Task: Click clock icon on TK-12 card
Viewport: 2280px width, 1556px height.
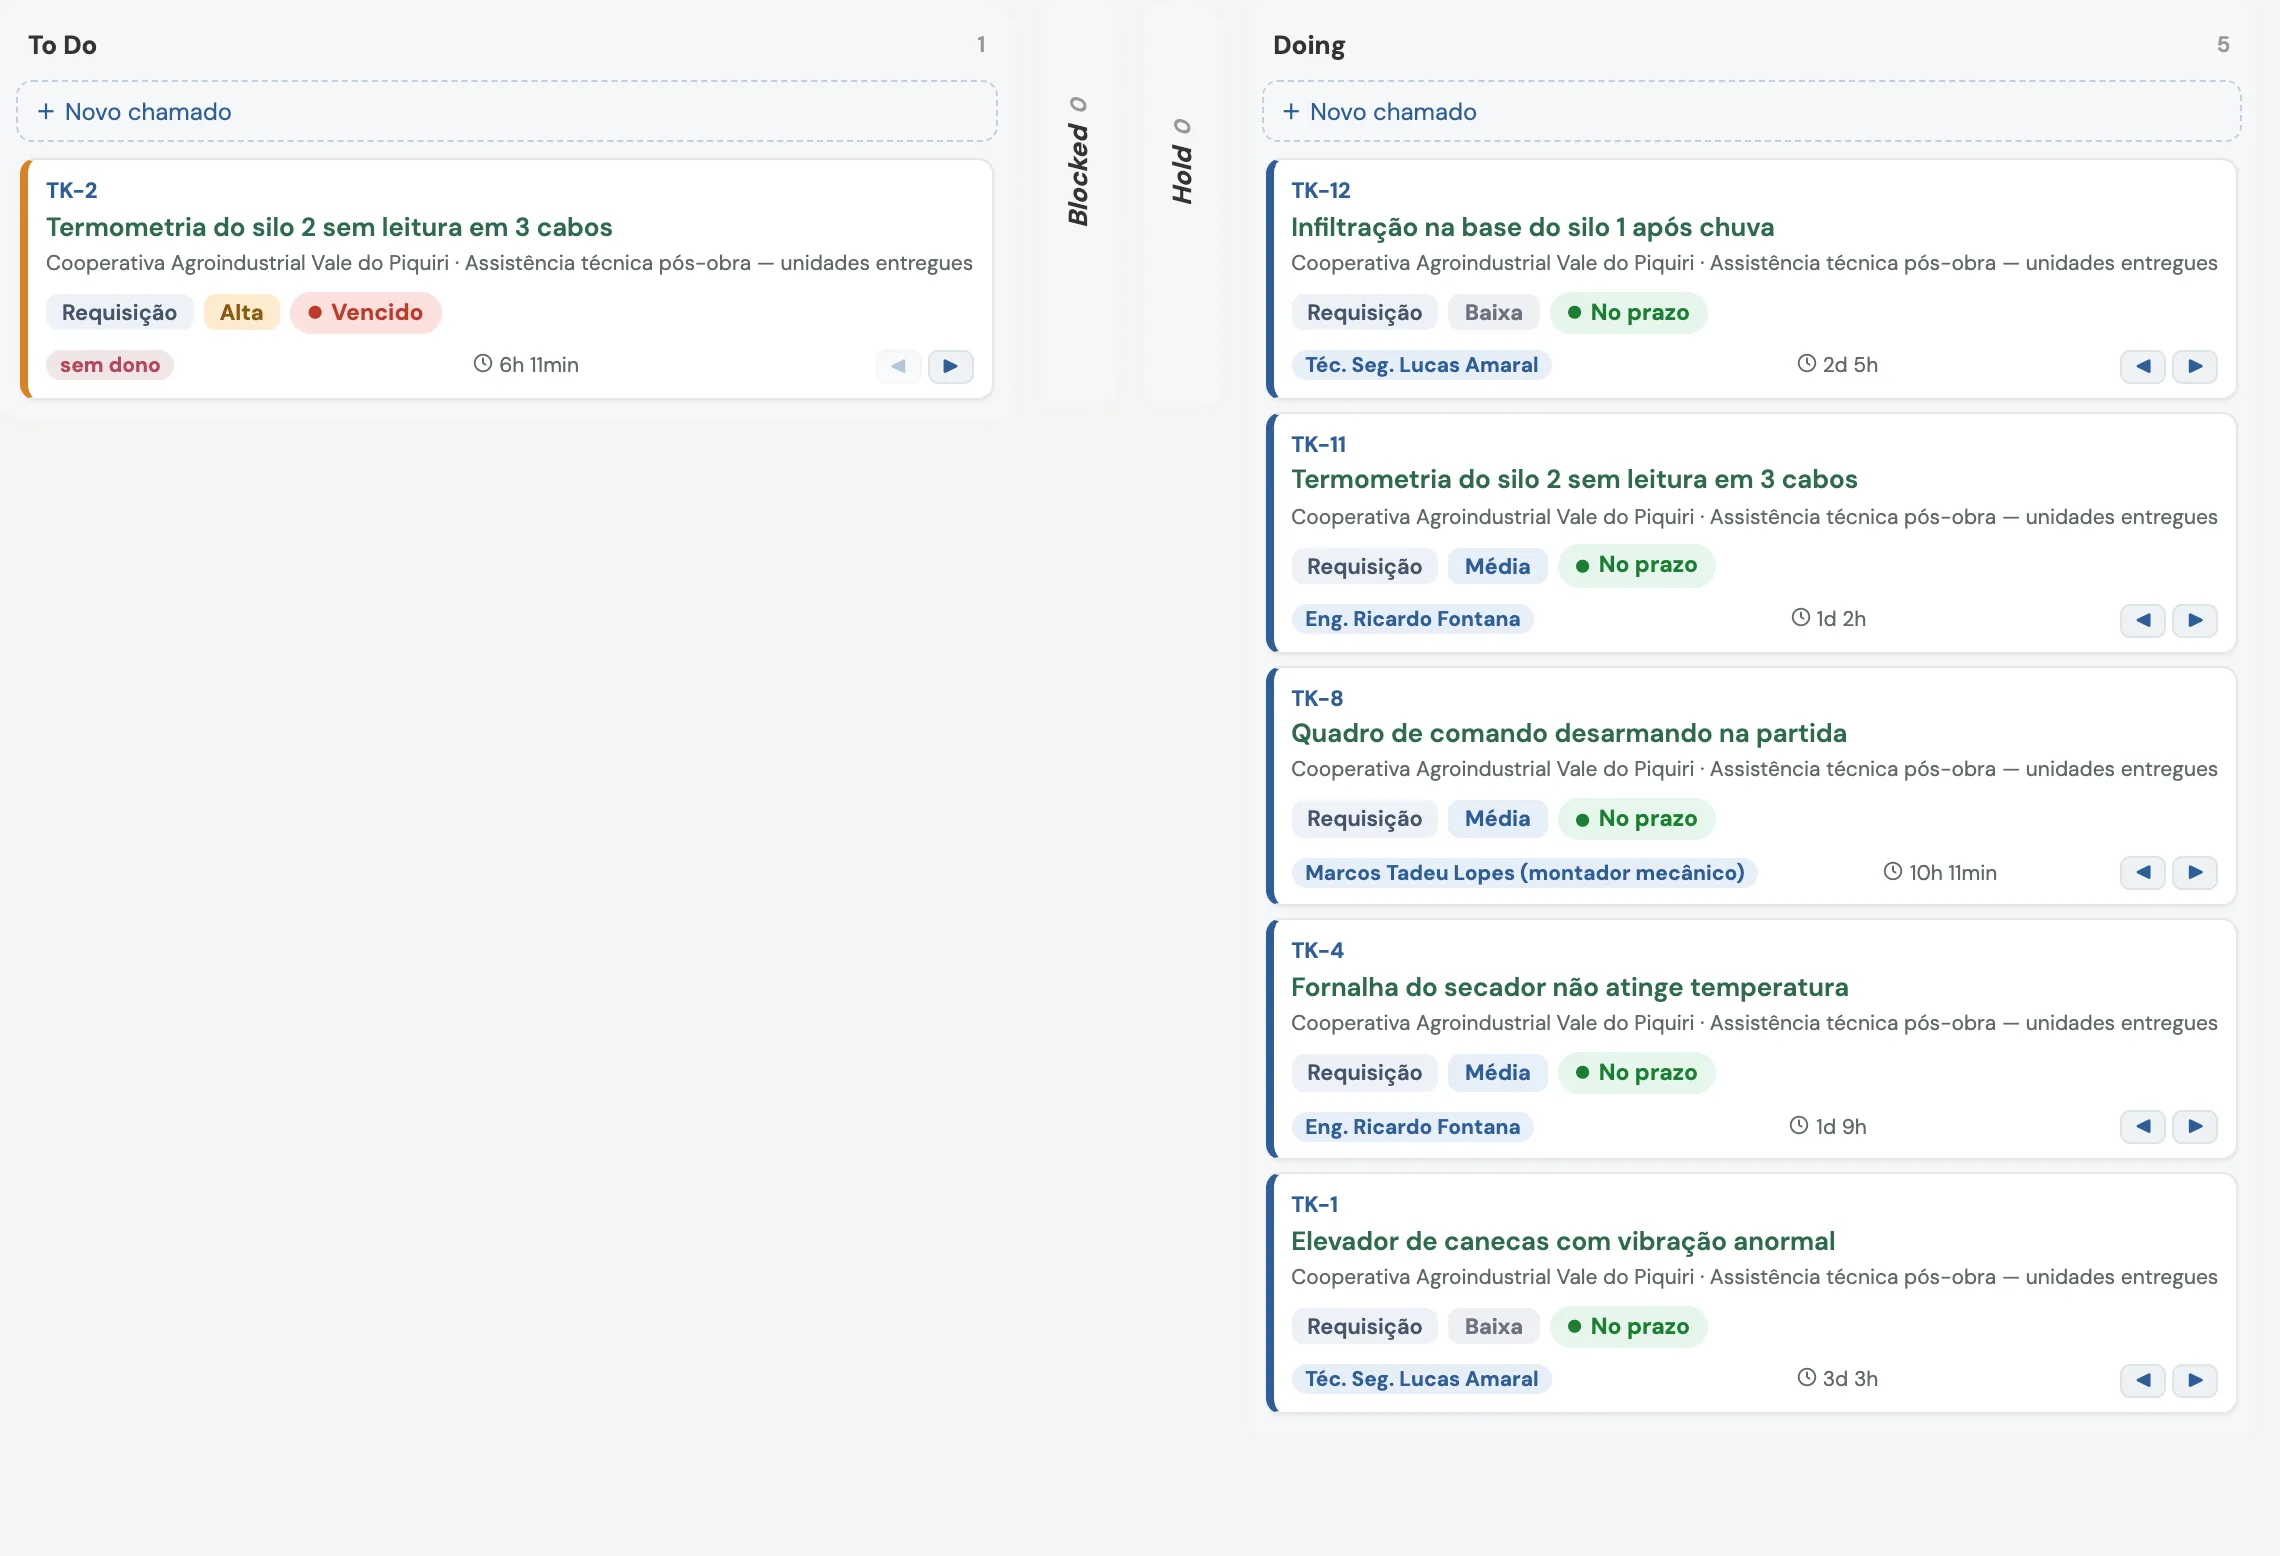Action: (x=1806, y=364)
